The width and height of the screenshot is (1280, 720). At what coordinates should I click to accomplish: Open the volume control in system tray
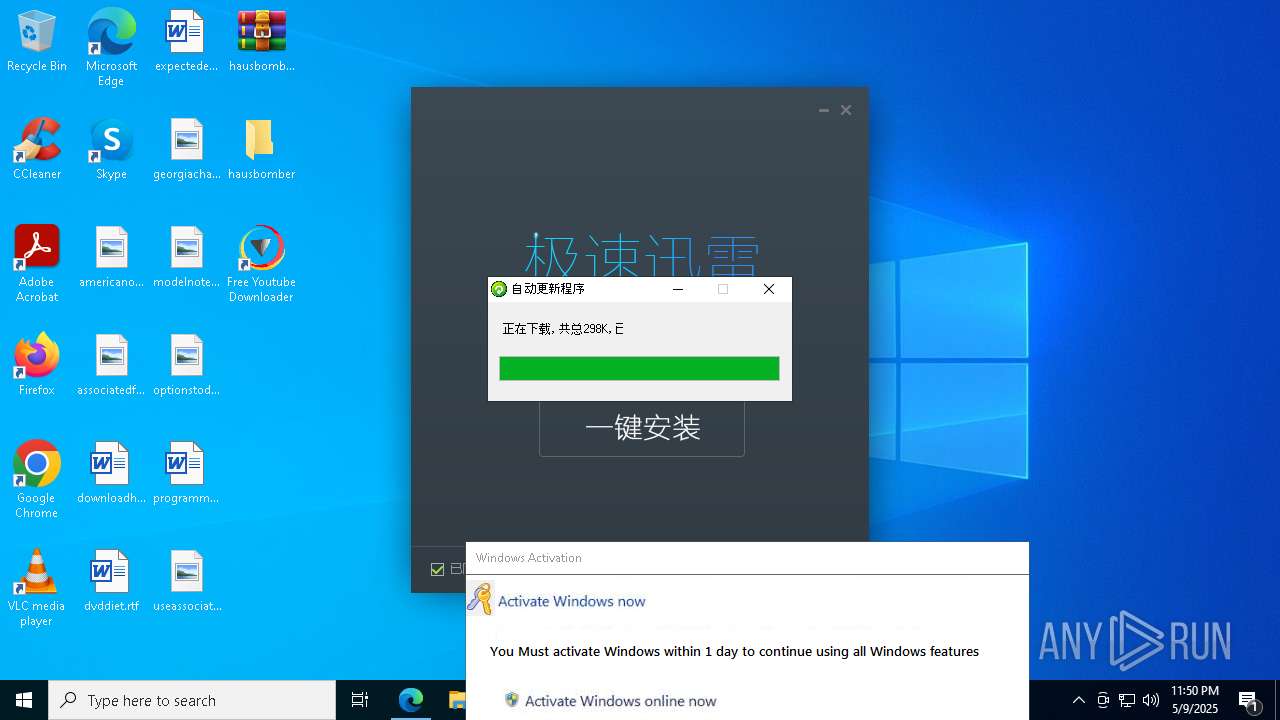tap(1151, 700)
